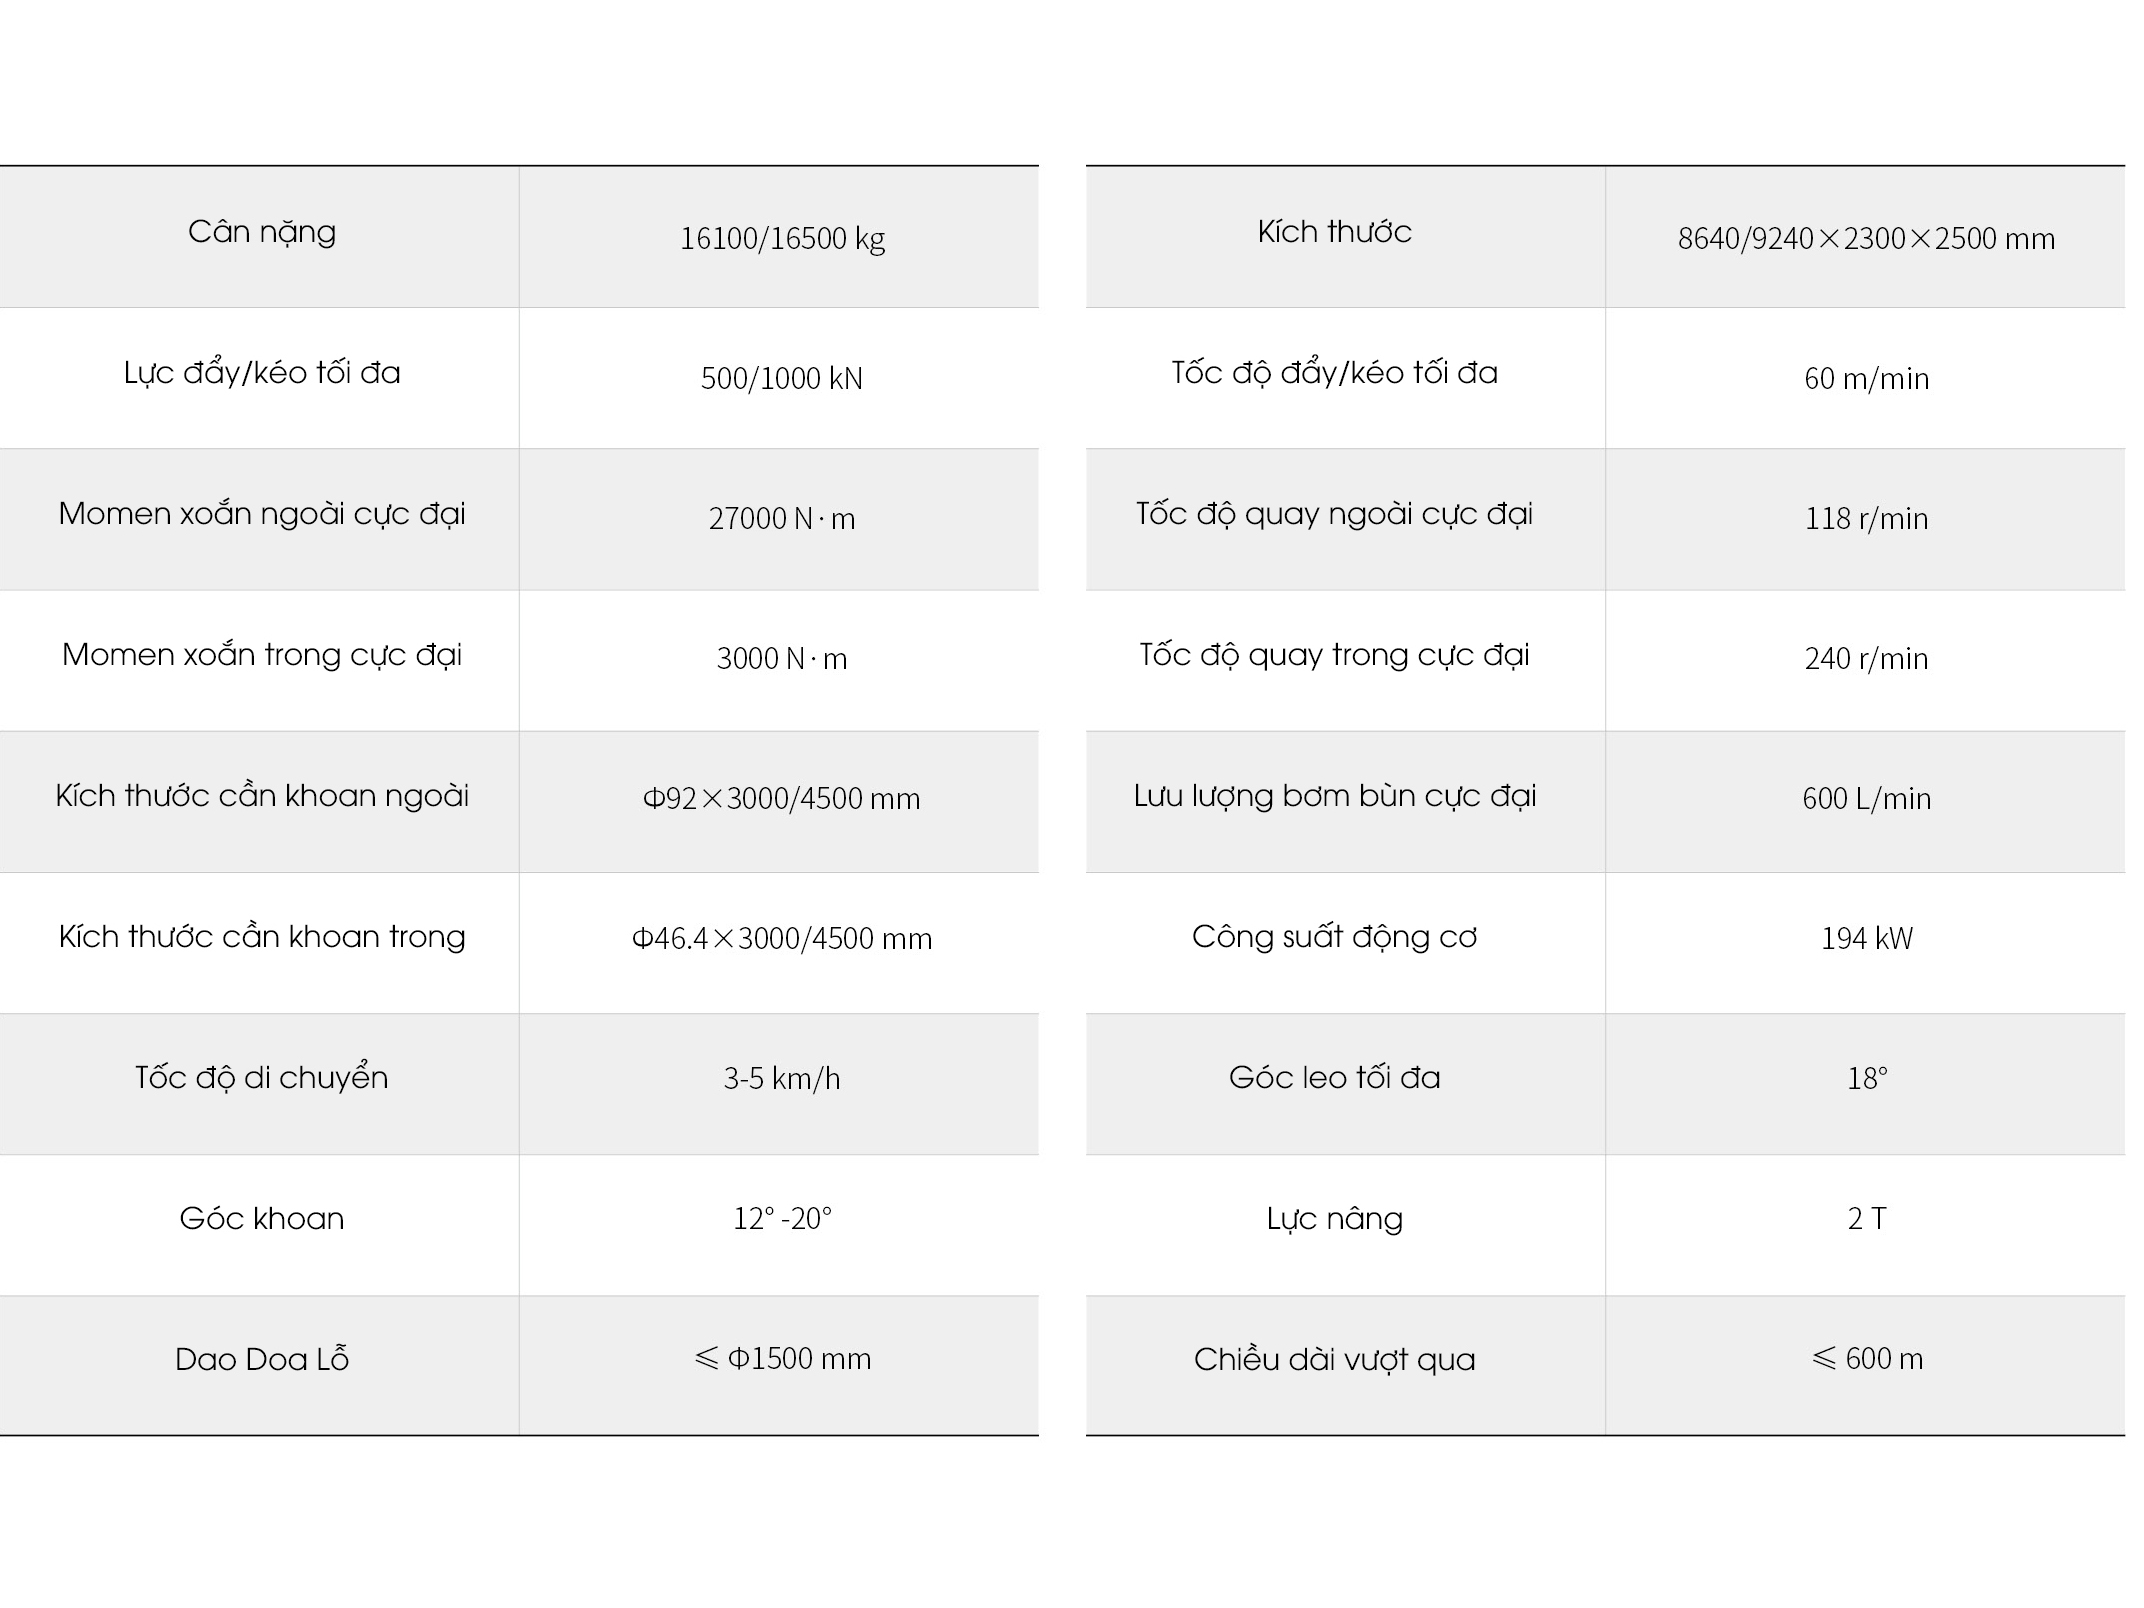Select the '8640/9240×2300×2500 mm' dimensions value

pos(1866,239)
